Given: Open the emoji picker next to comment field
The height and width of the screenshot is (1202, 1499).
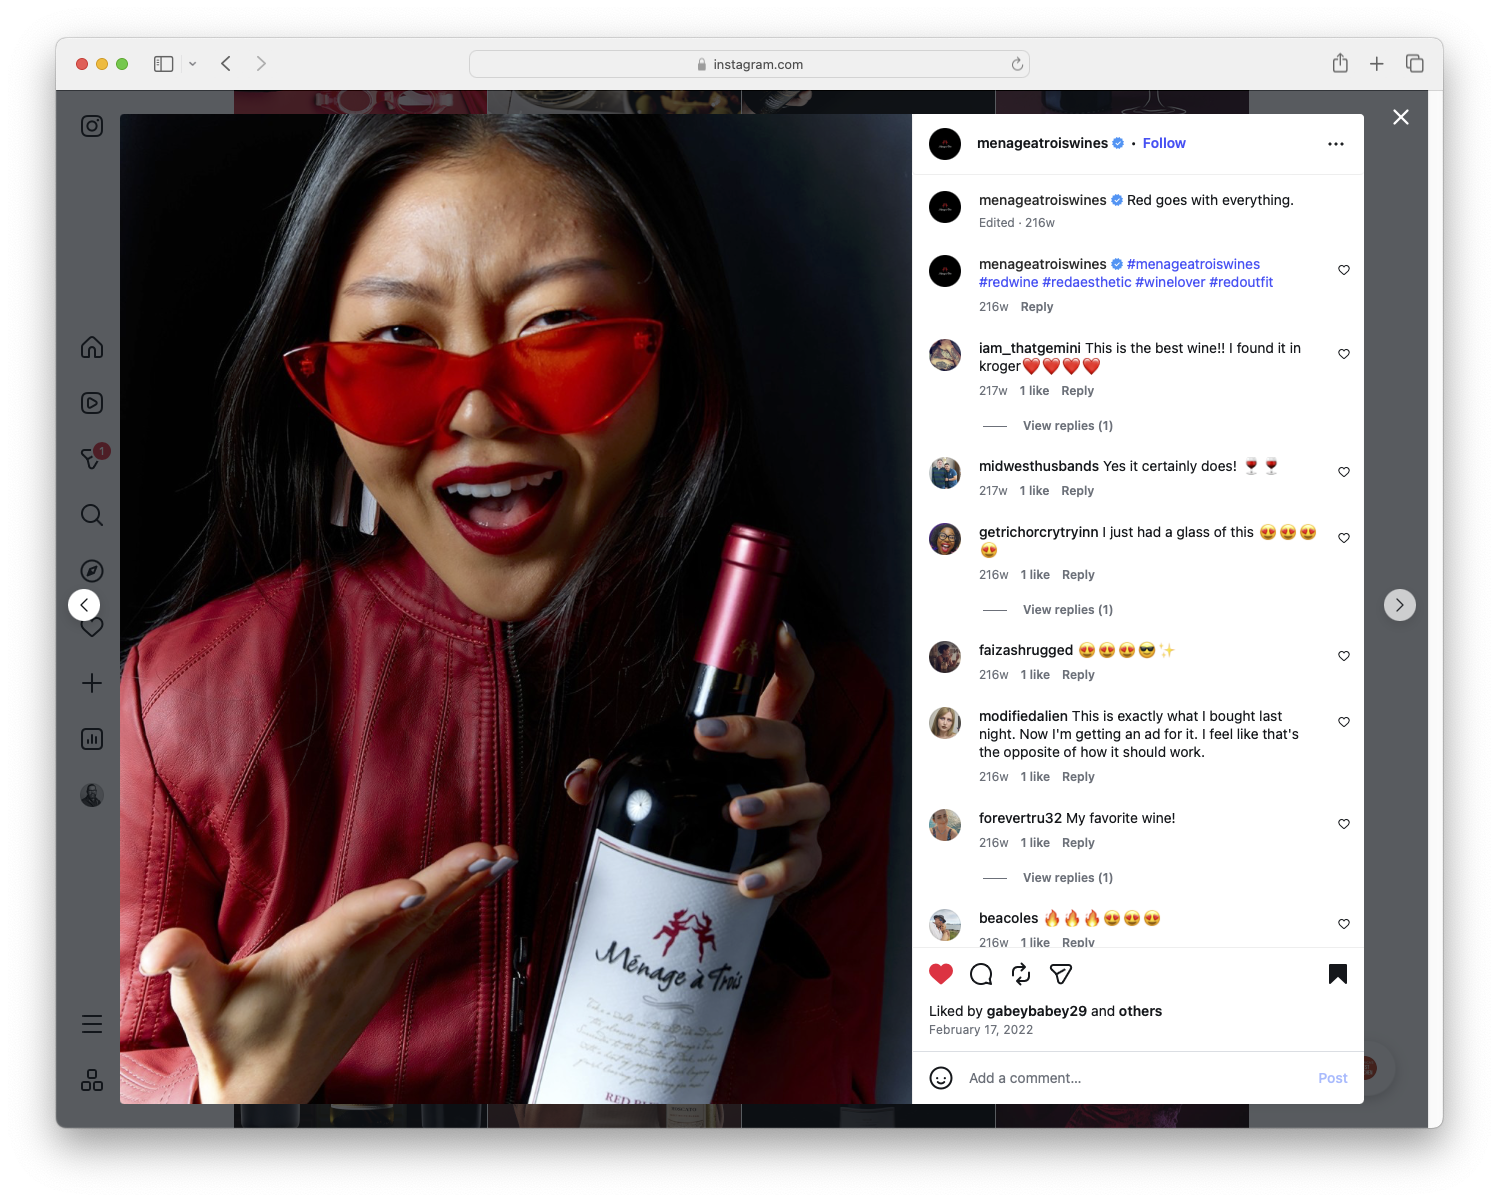Looking at the screenshot, I should (x=940, y=1078).
